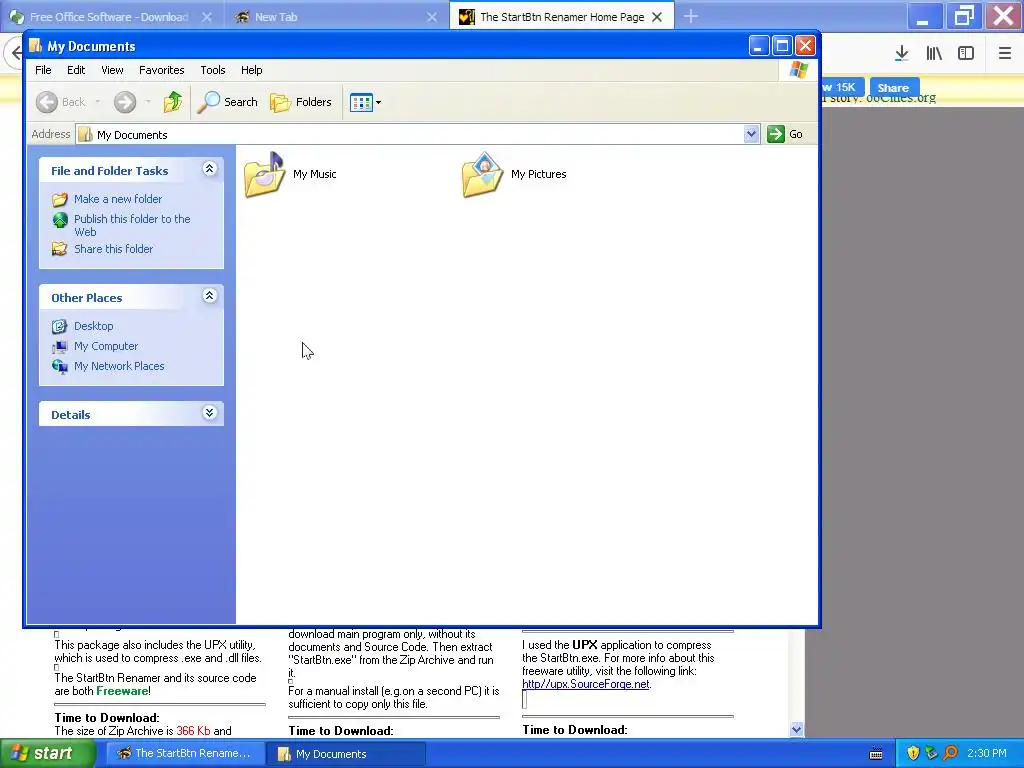Image resolution: width=1024 pixels, height=768 pixels.
Task: Go up one folder level
Action: coord(173,102)
